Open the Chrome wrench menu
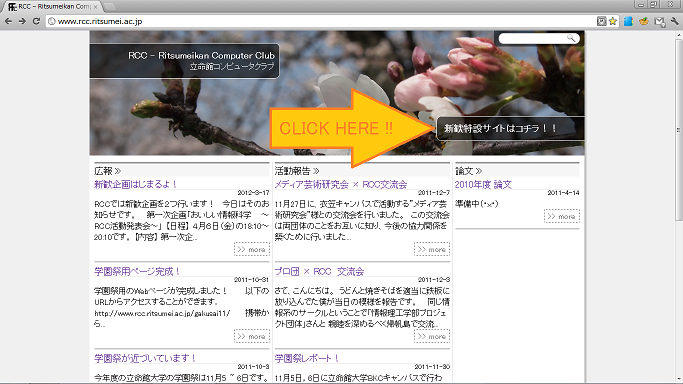This screenshot has height=384, width=683. [675, 21]
